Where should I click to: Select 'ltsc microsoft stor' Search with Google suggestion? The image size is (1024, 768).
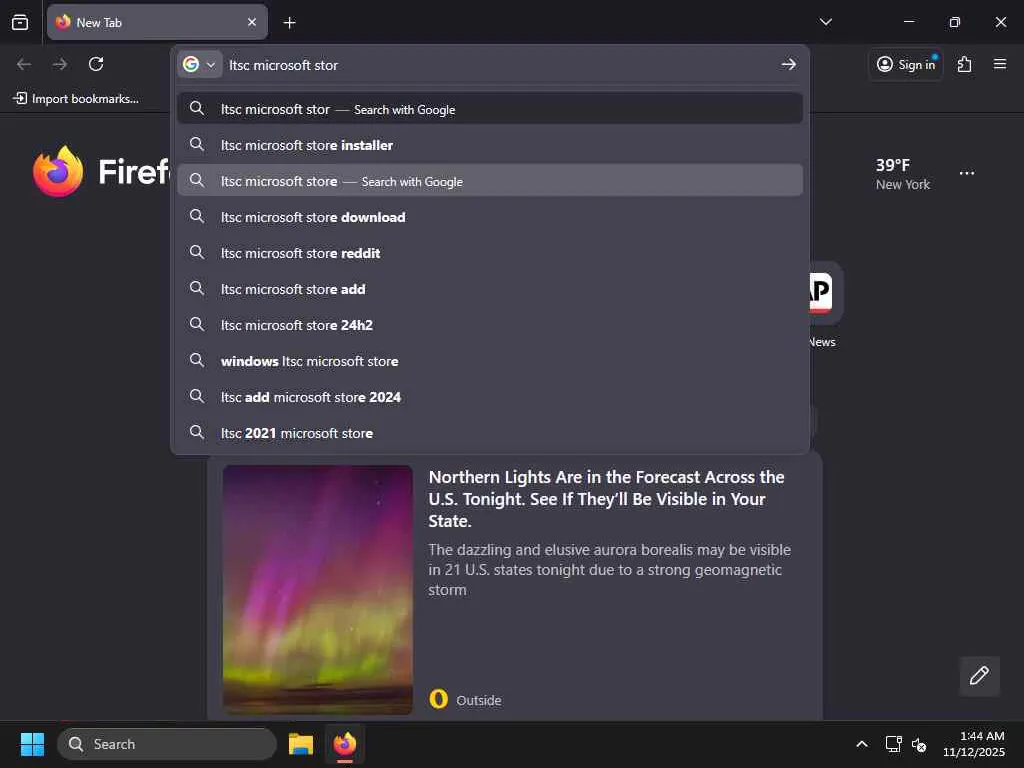[490, 108]
